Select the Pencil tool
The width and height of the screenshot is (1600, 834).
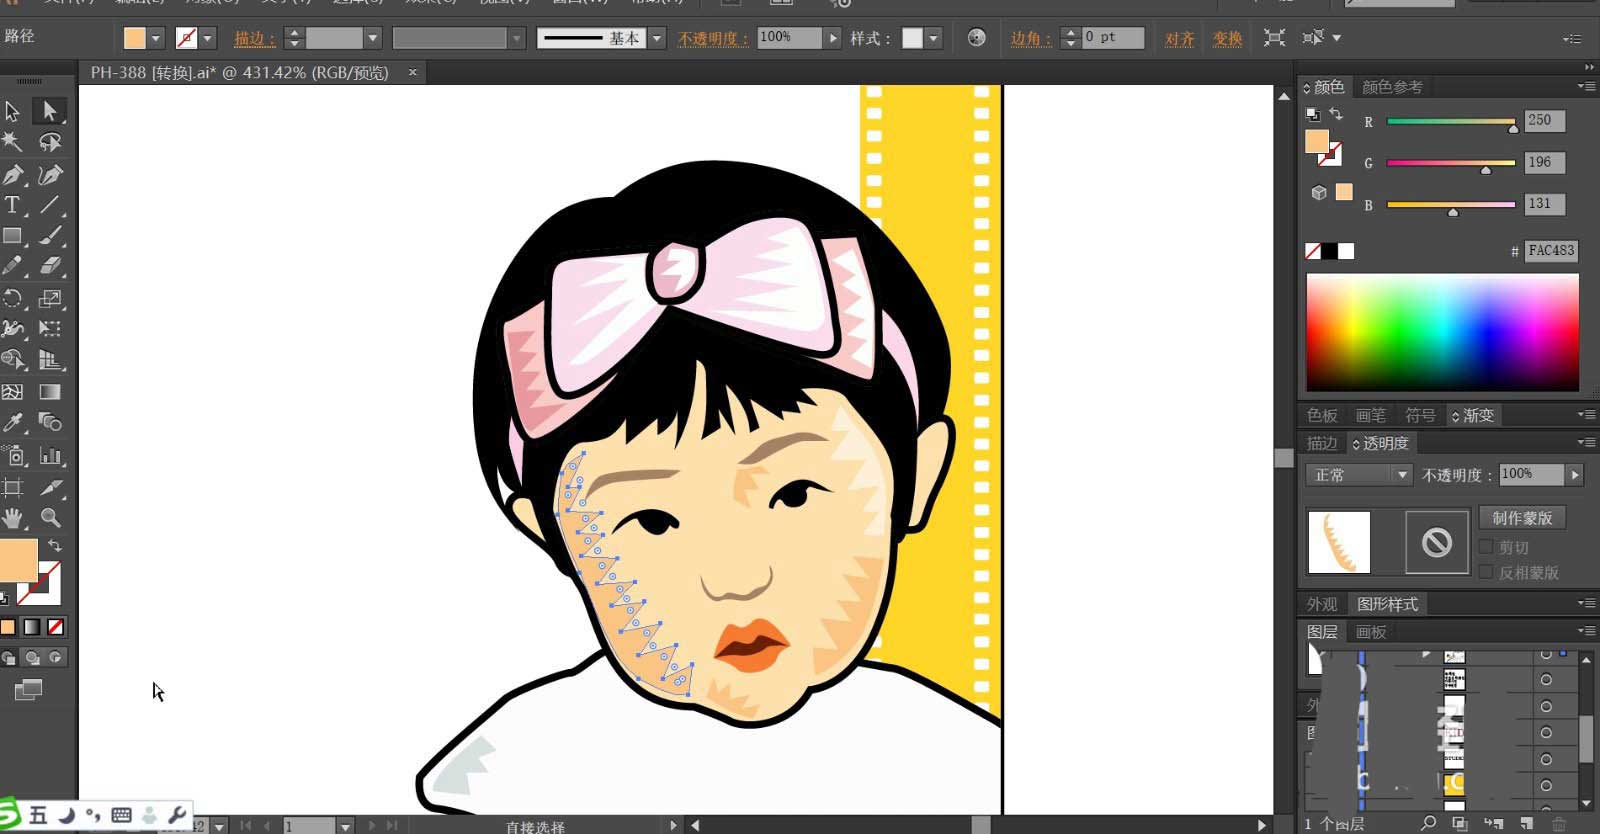coord(13,266)
